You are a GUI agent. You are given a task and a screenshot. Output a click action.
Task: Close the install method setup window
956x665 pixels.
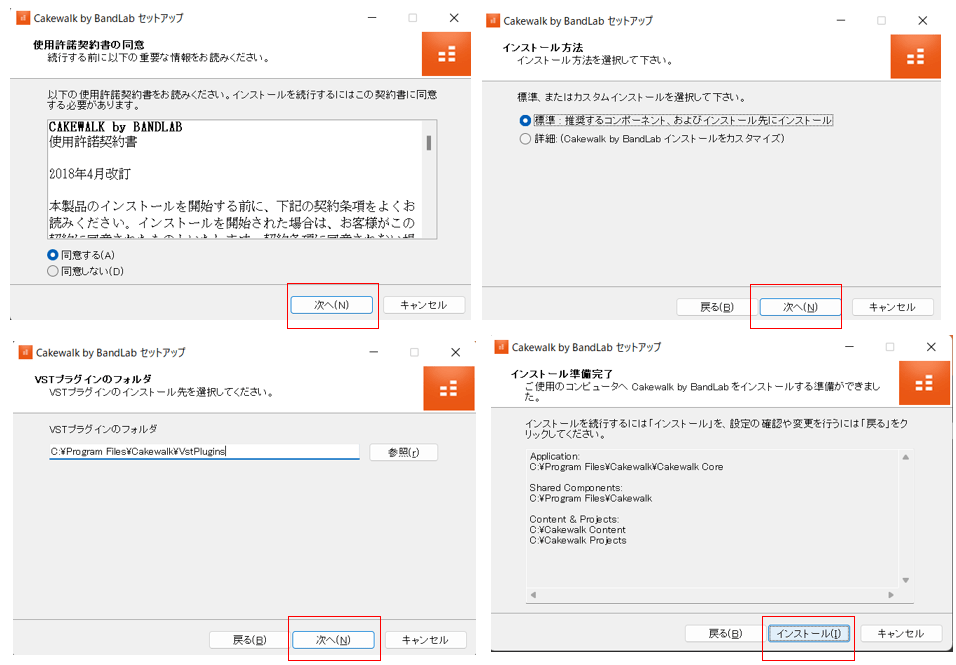pos(922,21)
